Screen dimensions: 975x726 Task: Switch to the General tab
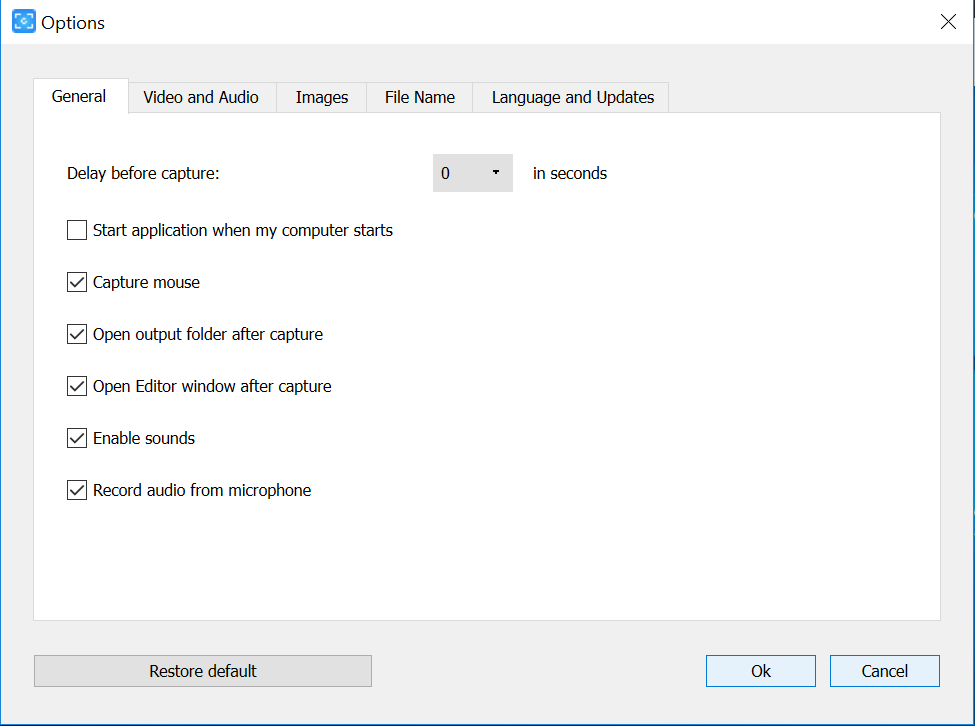coord(79,97)
